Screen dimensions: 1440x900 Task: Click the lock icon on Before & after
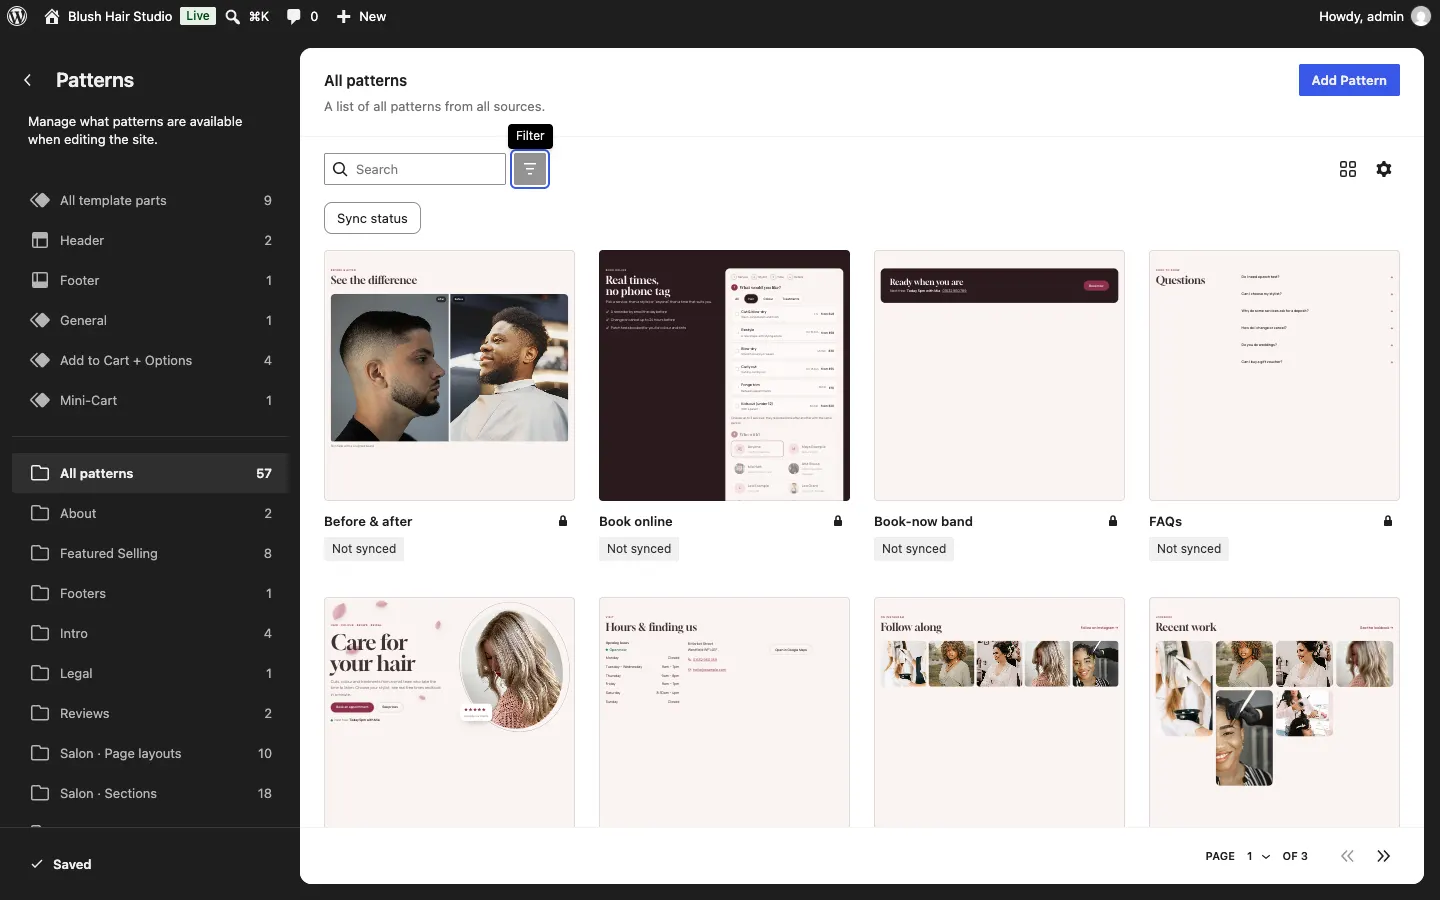(563, 521)
